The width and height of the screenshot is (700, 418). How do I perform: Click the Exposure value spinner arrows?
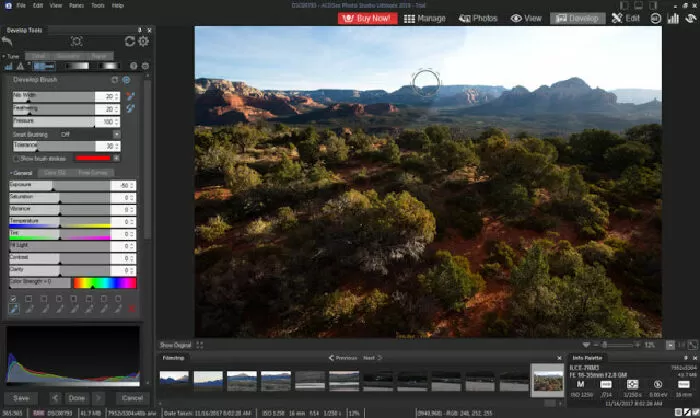click(x=132, y=185)
